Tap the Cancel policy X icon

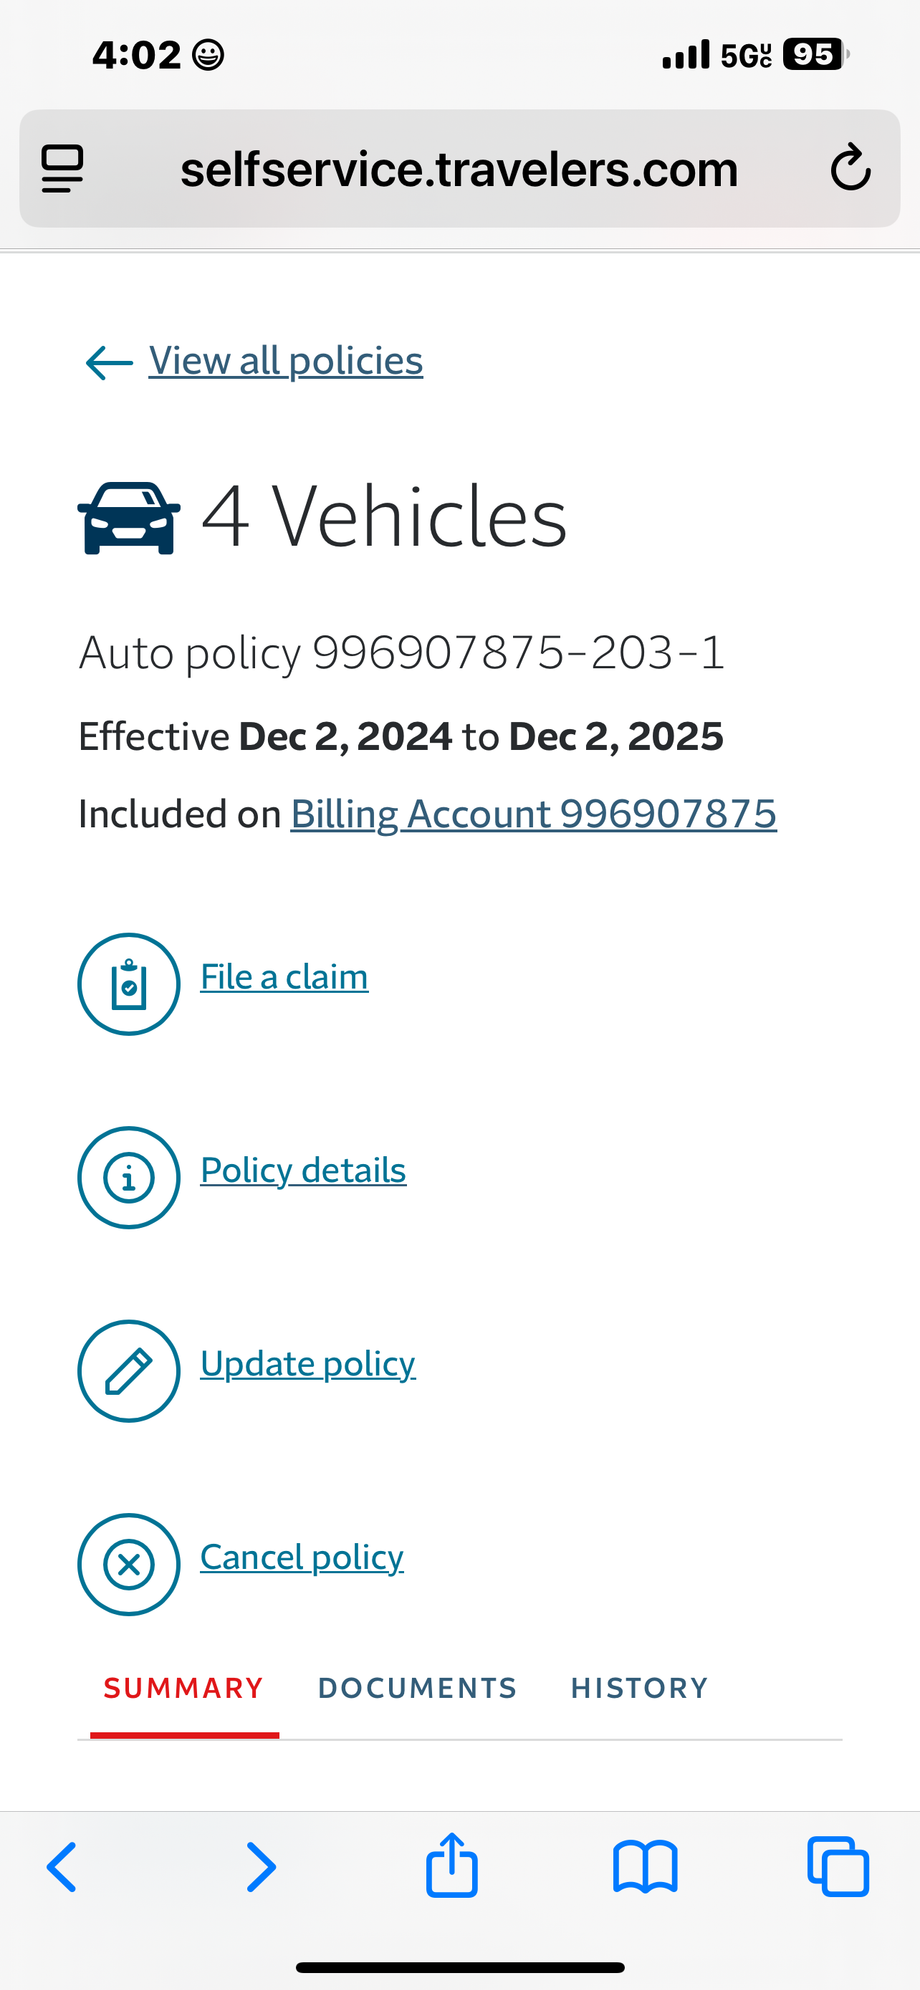click(129, 1564)
